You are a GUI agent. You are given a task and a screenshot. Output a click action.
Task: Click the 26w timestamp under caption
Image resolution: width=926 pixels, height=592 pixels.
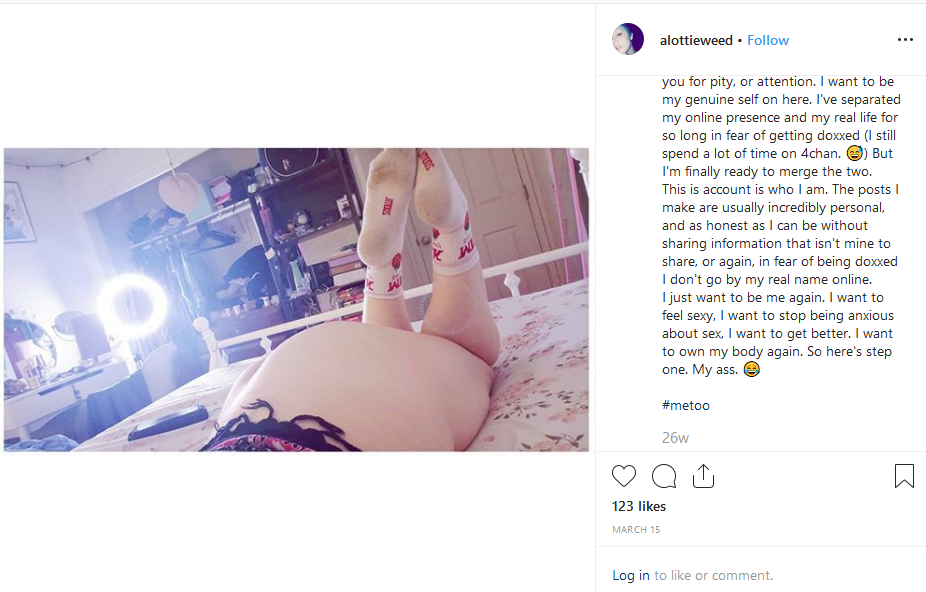click(x=676, y=438)
